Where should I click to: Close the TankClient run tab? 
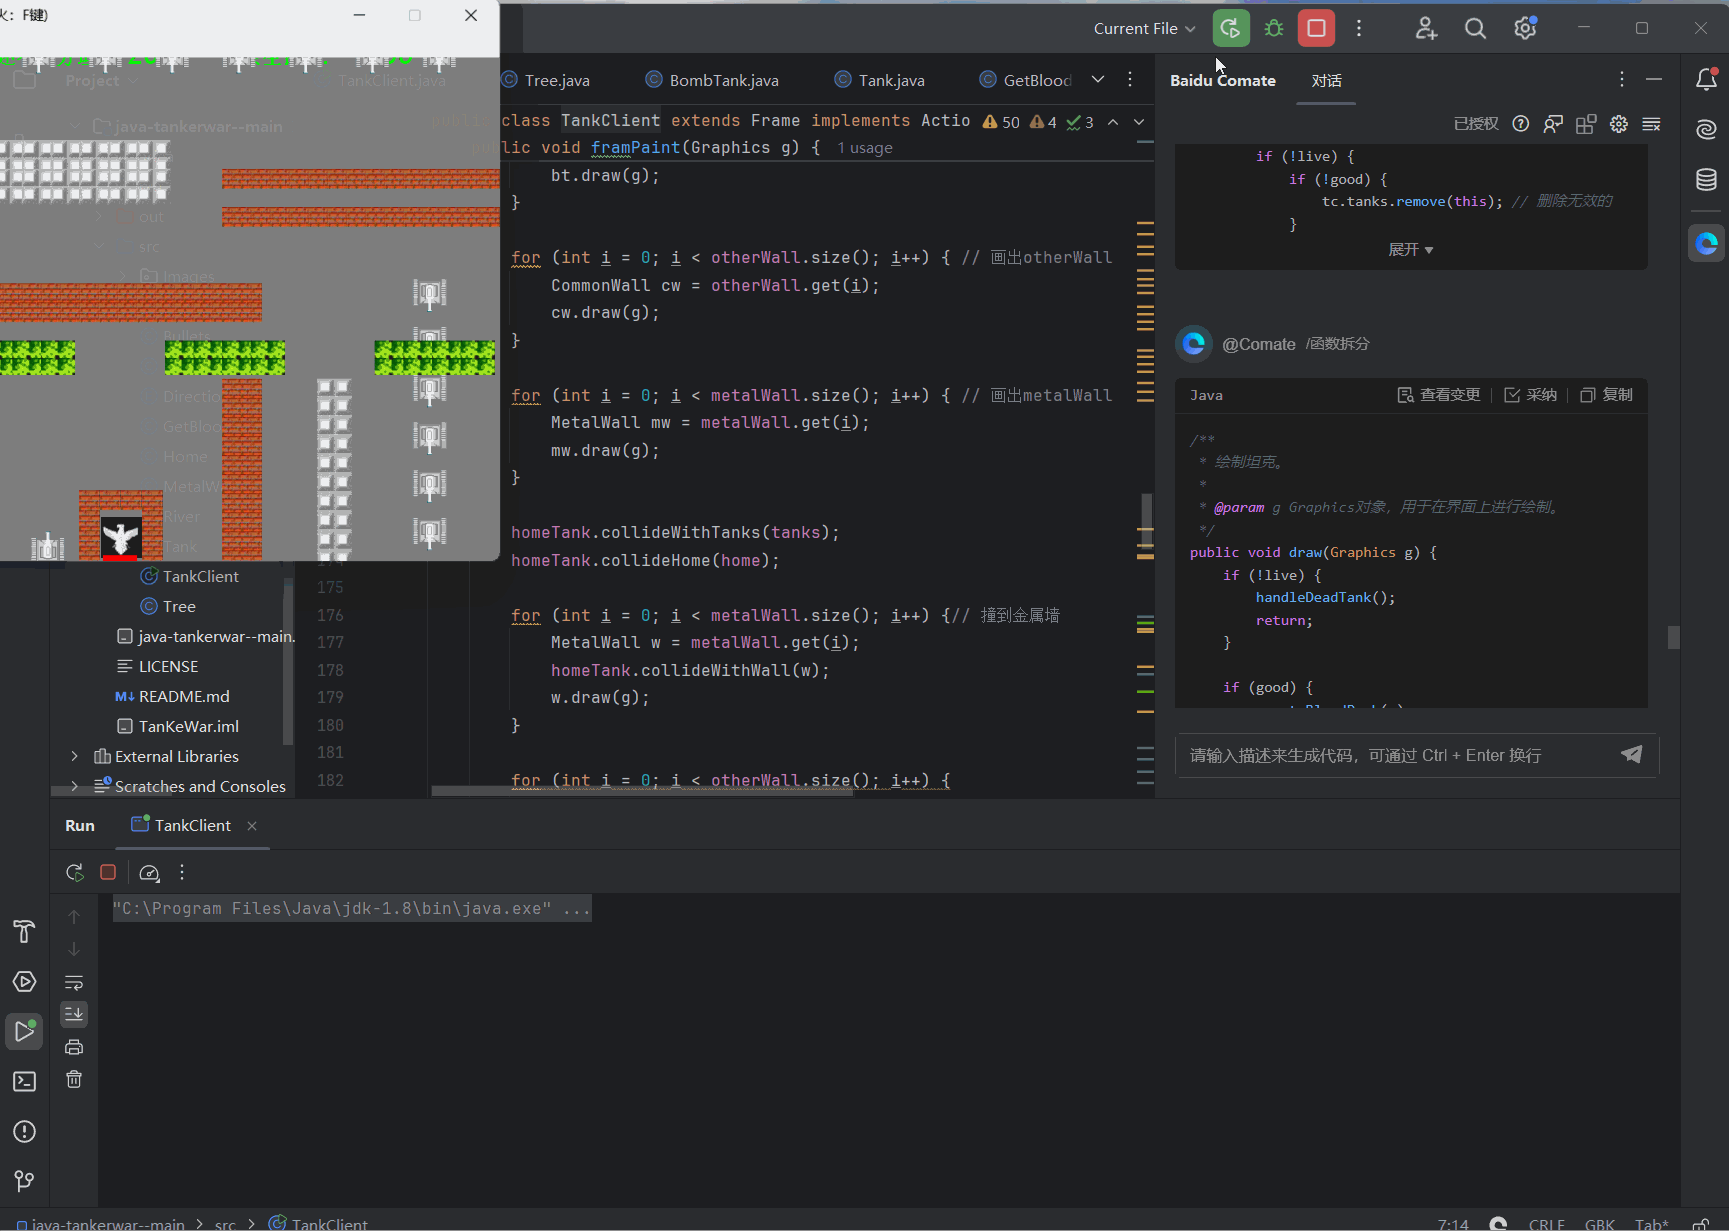[252, 825]
